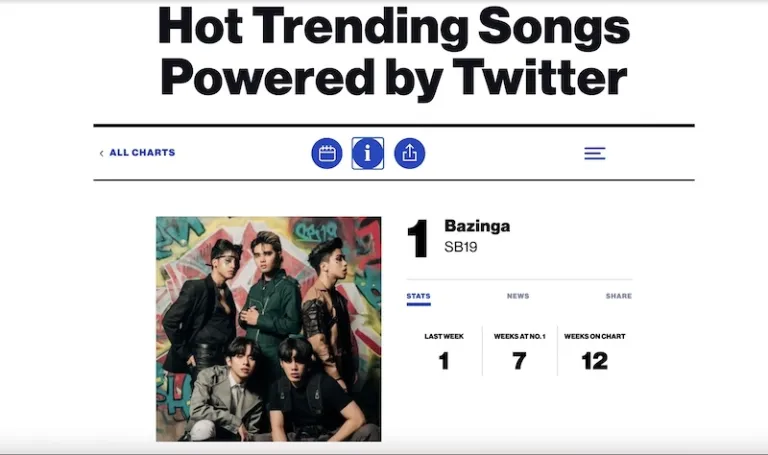Click the Weeks at No. 1 value 7
The height and width of the screenshot is (455, 768).
[x=519, y=361]
